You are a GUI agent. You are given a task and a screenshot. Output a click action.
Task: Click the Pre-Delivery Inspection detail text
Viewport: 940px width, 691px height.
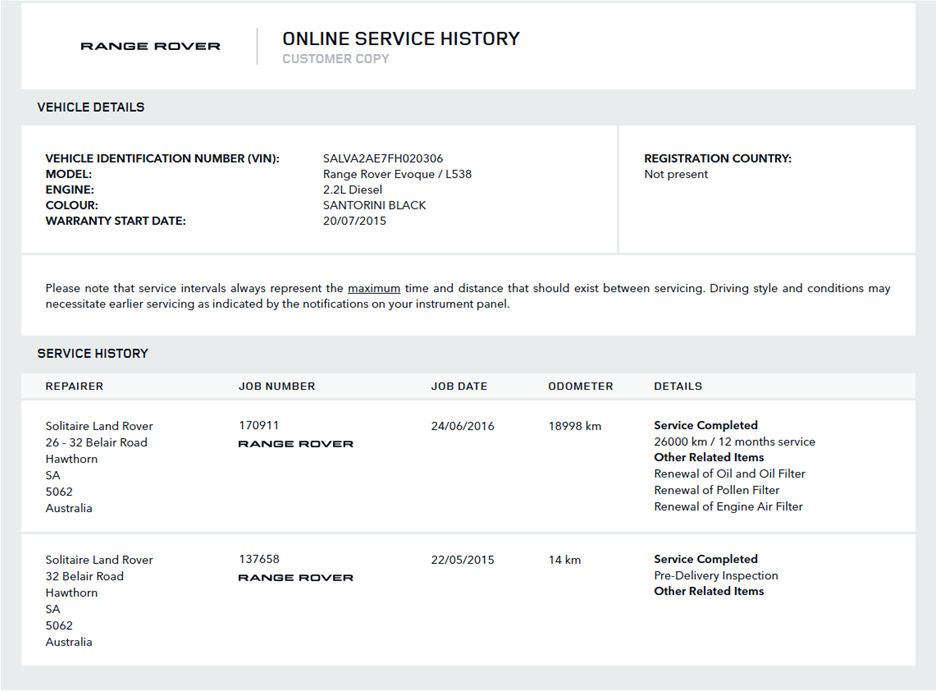point(716,576)
